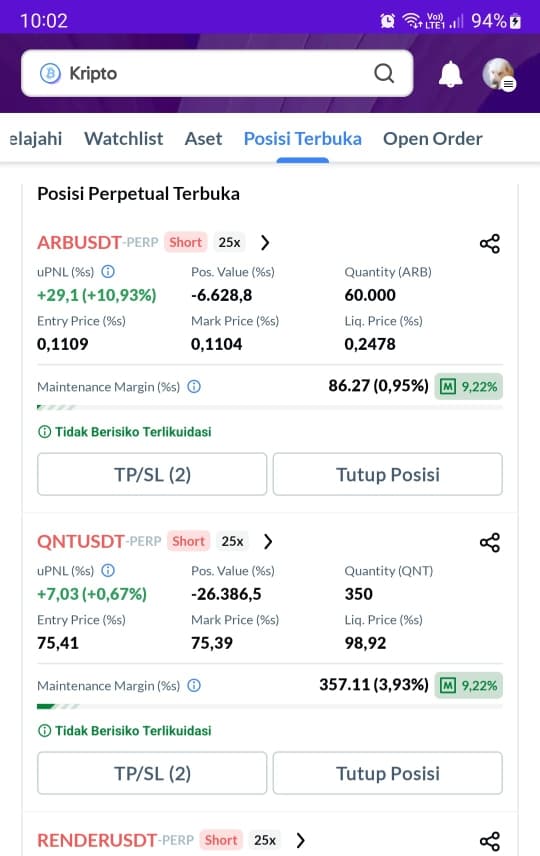Expand QNTUSDT position details chevron

(x=268, y=541)
